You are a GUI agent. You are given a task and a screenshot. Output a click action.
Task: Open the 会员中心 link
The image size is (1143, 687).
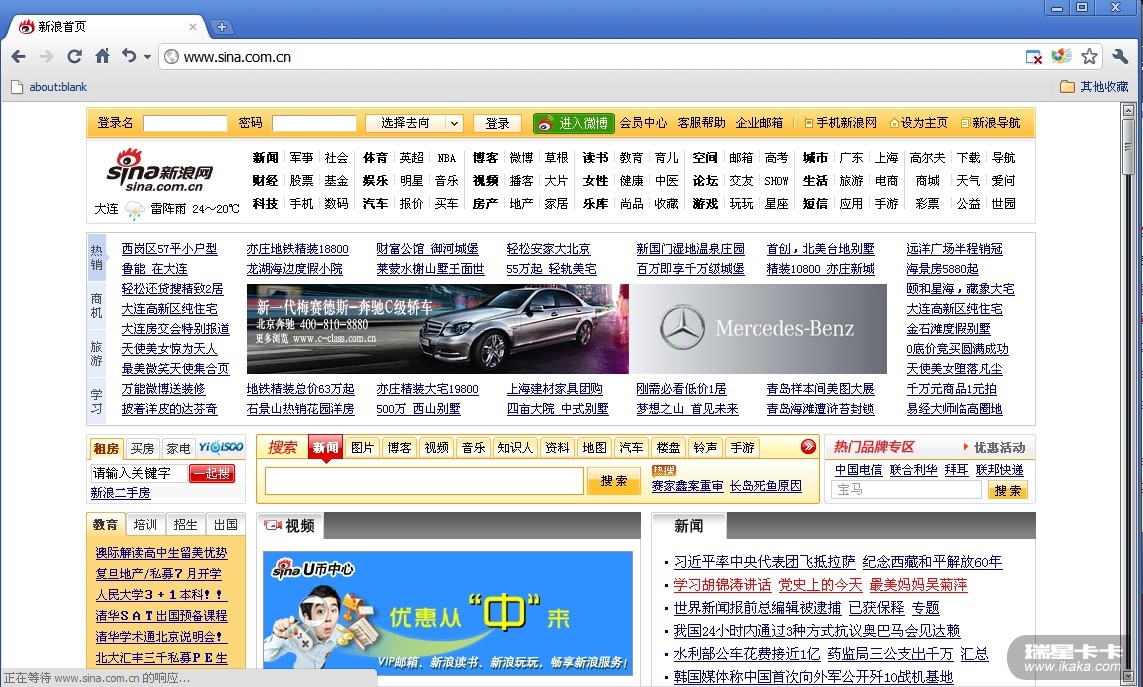643,123
